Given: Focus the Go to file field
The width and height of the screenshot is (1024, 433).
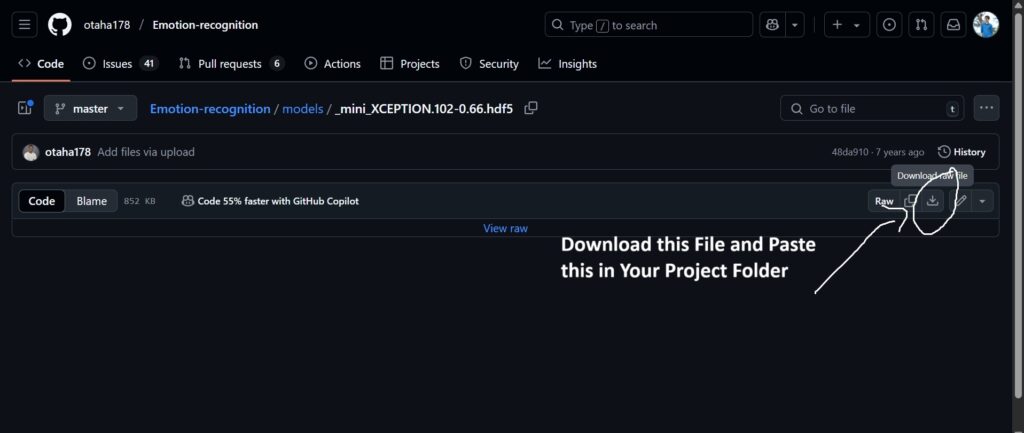Looking at the screenshot, I should 872,108.
